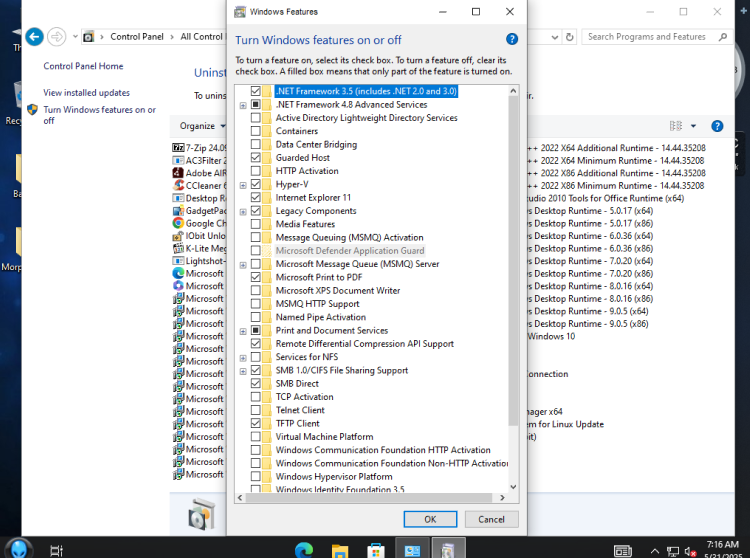Image resolution: width=750 pixels, height=558 pixels.
Task: Click the help icon in Programs and Features
Action: click(x=717, y=126)
